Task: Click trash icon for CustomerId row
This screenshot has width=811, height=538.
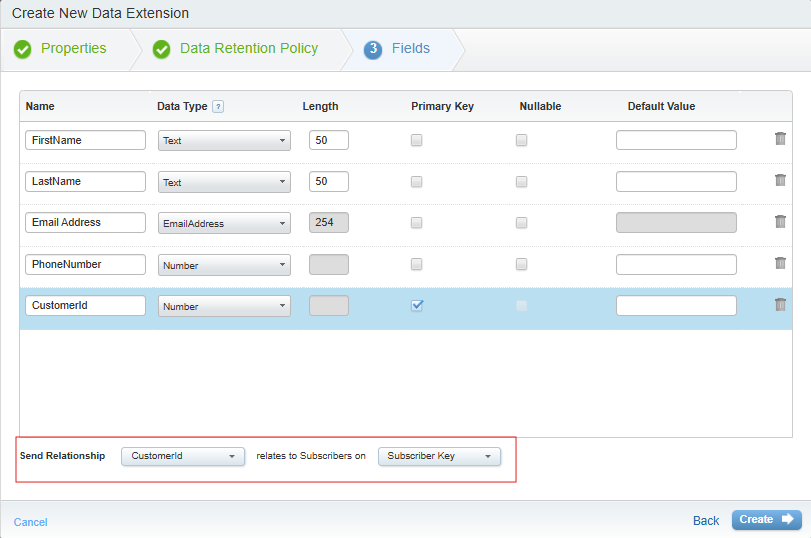Action: click(x=780, y=305)
